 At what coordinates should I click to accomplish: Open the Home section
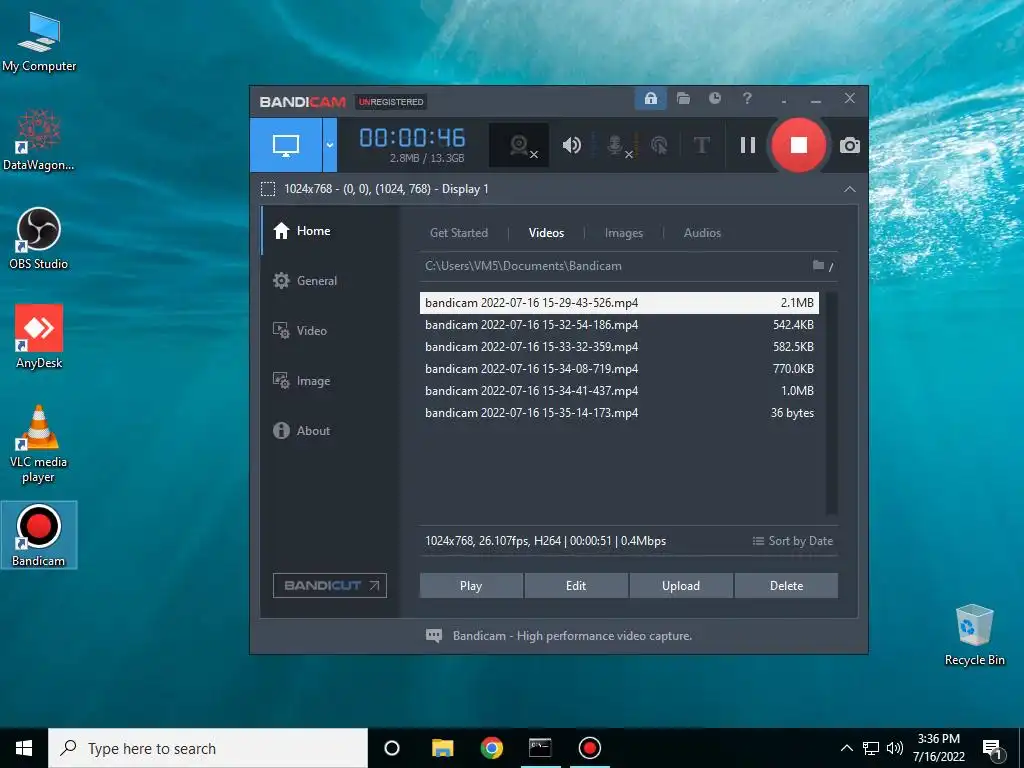pos(330,231)
